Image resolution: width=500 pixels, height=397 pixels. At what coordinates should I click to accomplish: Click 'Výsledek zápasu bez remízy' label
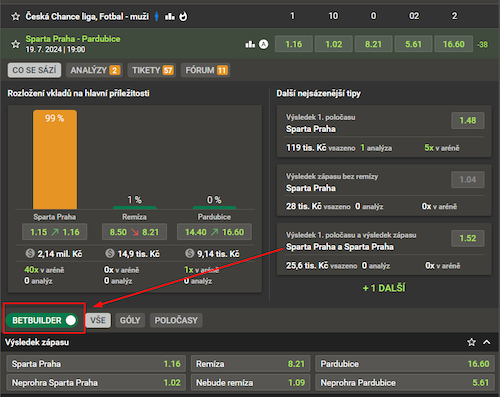point(332,176)
